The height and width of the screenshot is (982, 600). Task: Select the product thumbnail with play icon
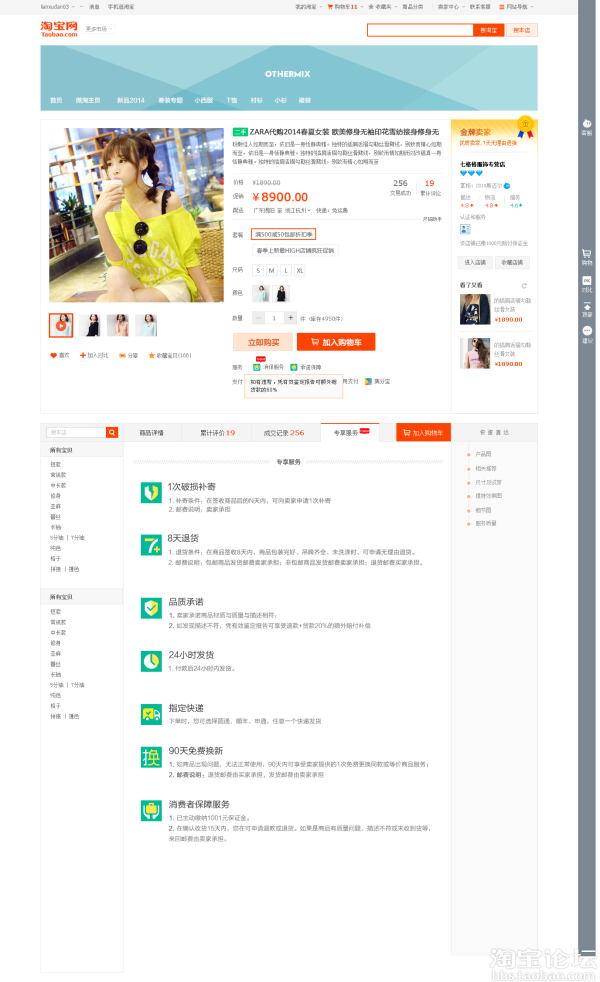click(61, 325)
